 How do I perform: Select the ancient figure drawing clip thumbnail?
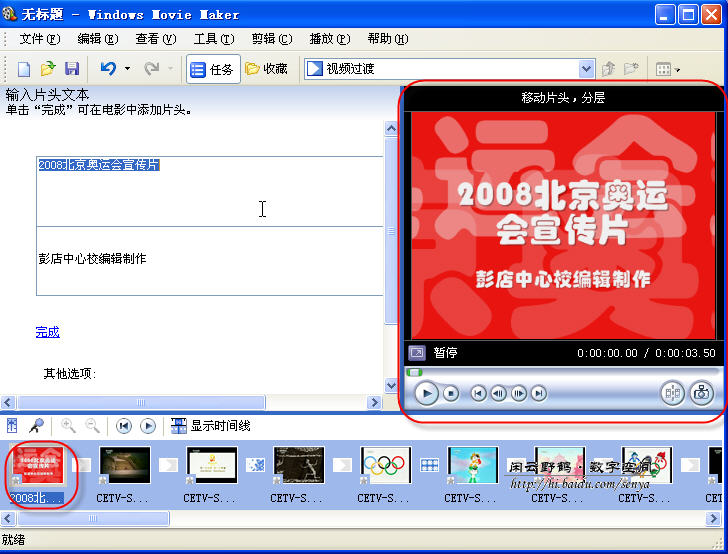coord(299,465)
